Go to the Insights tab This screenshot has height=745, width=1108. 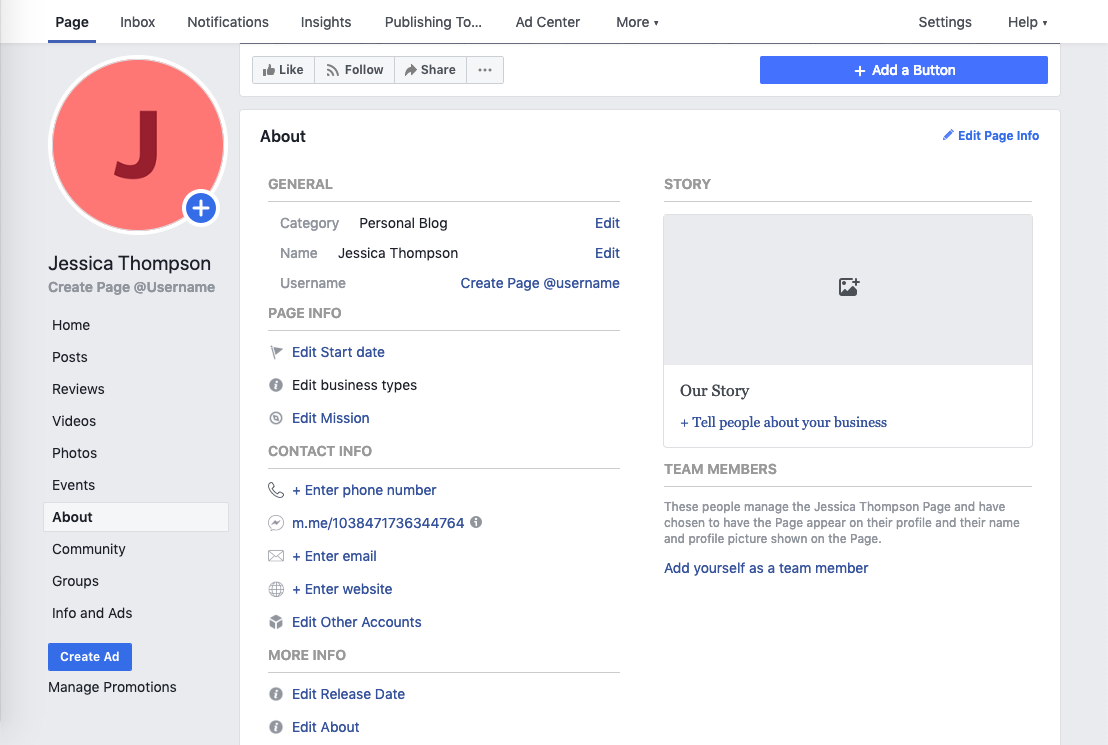pyautogui.click(x=326, y=22)
